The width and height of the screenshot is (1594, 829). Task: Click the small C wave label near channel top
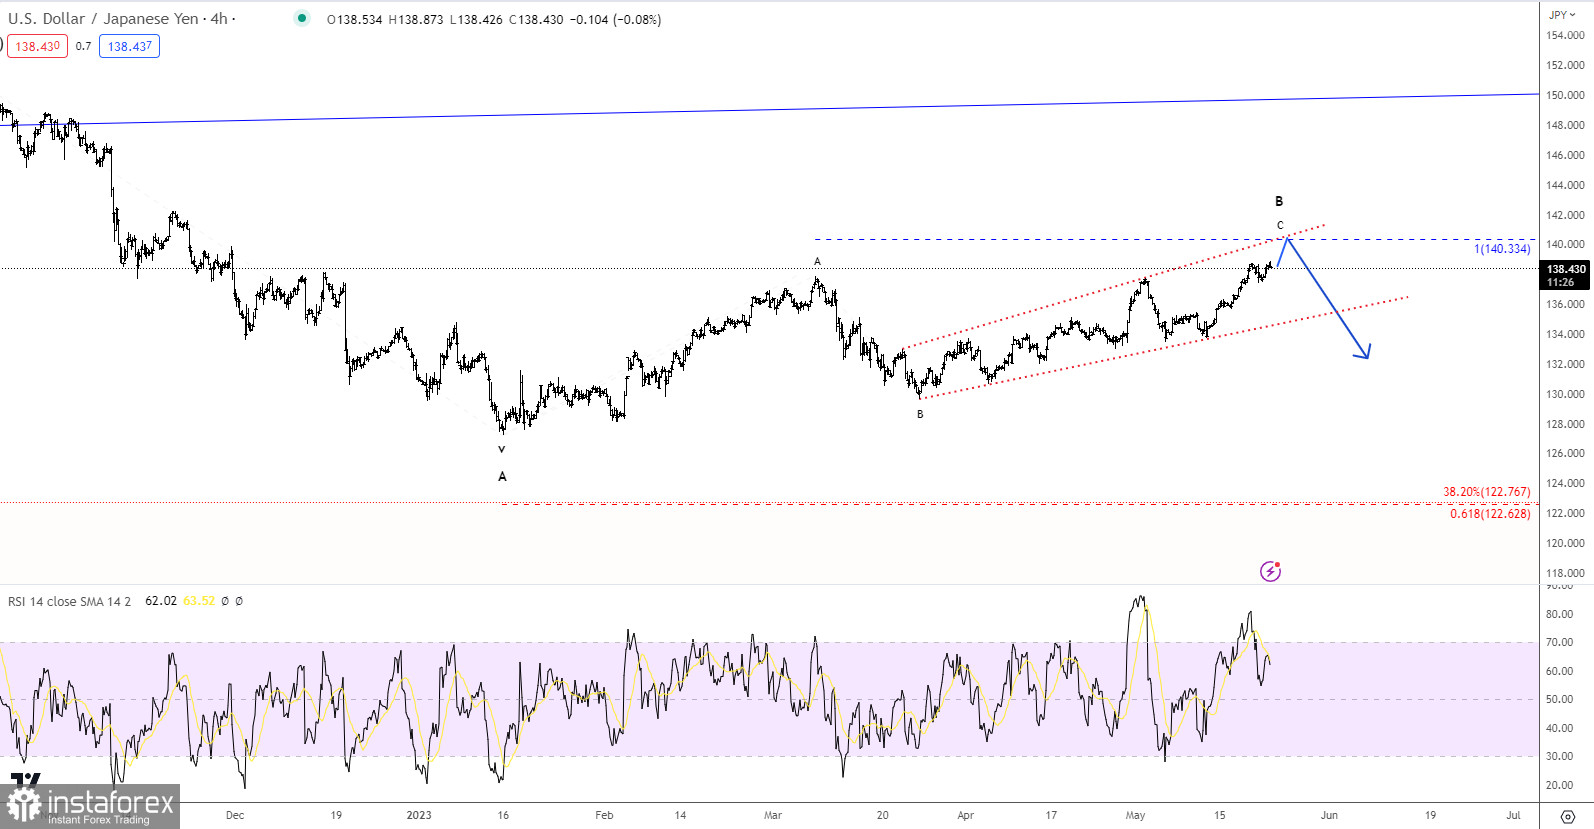1280,225
